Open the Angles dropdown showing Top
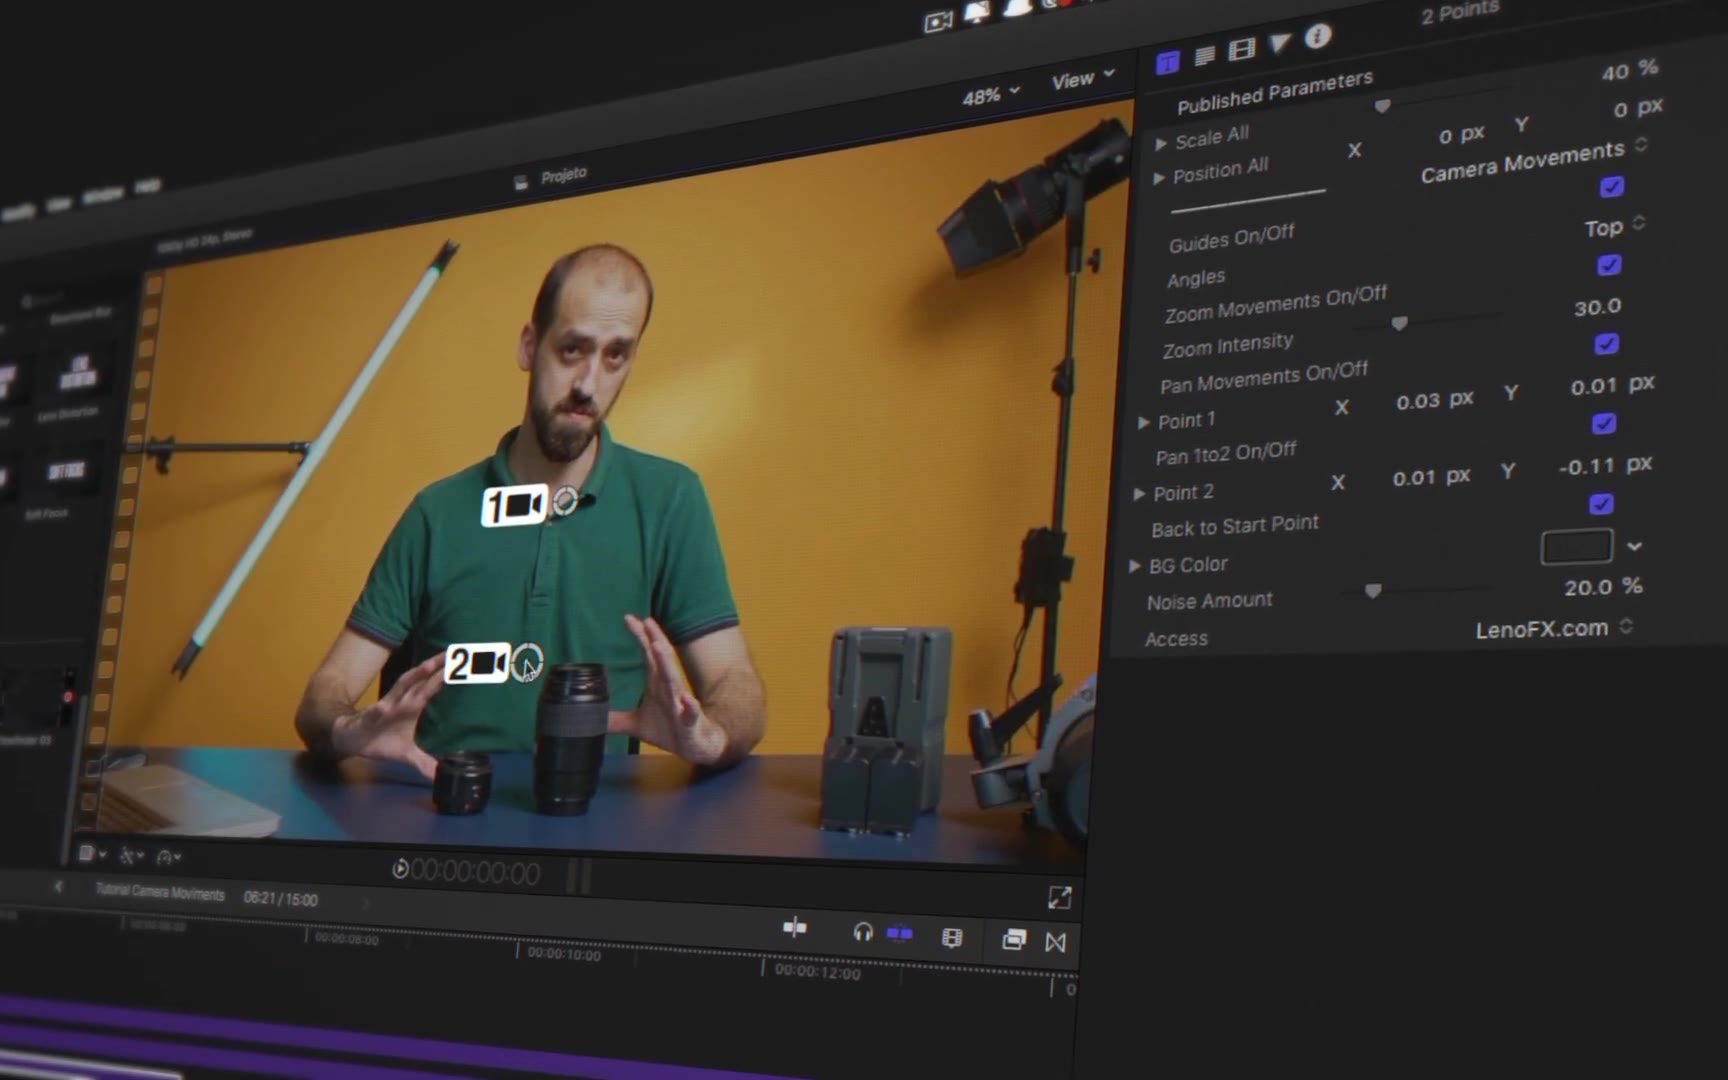The width and height of the screenshot is (1728, 1080). point(1614,227)
